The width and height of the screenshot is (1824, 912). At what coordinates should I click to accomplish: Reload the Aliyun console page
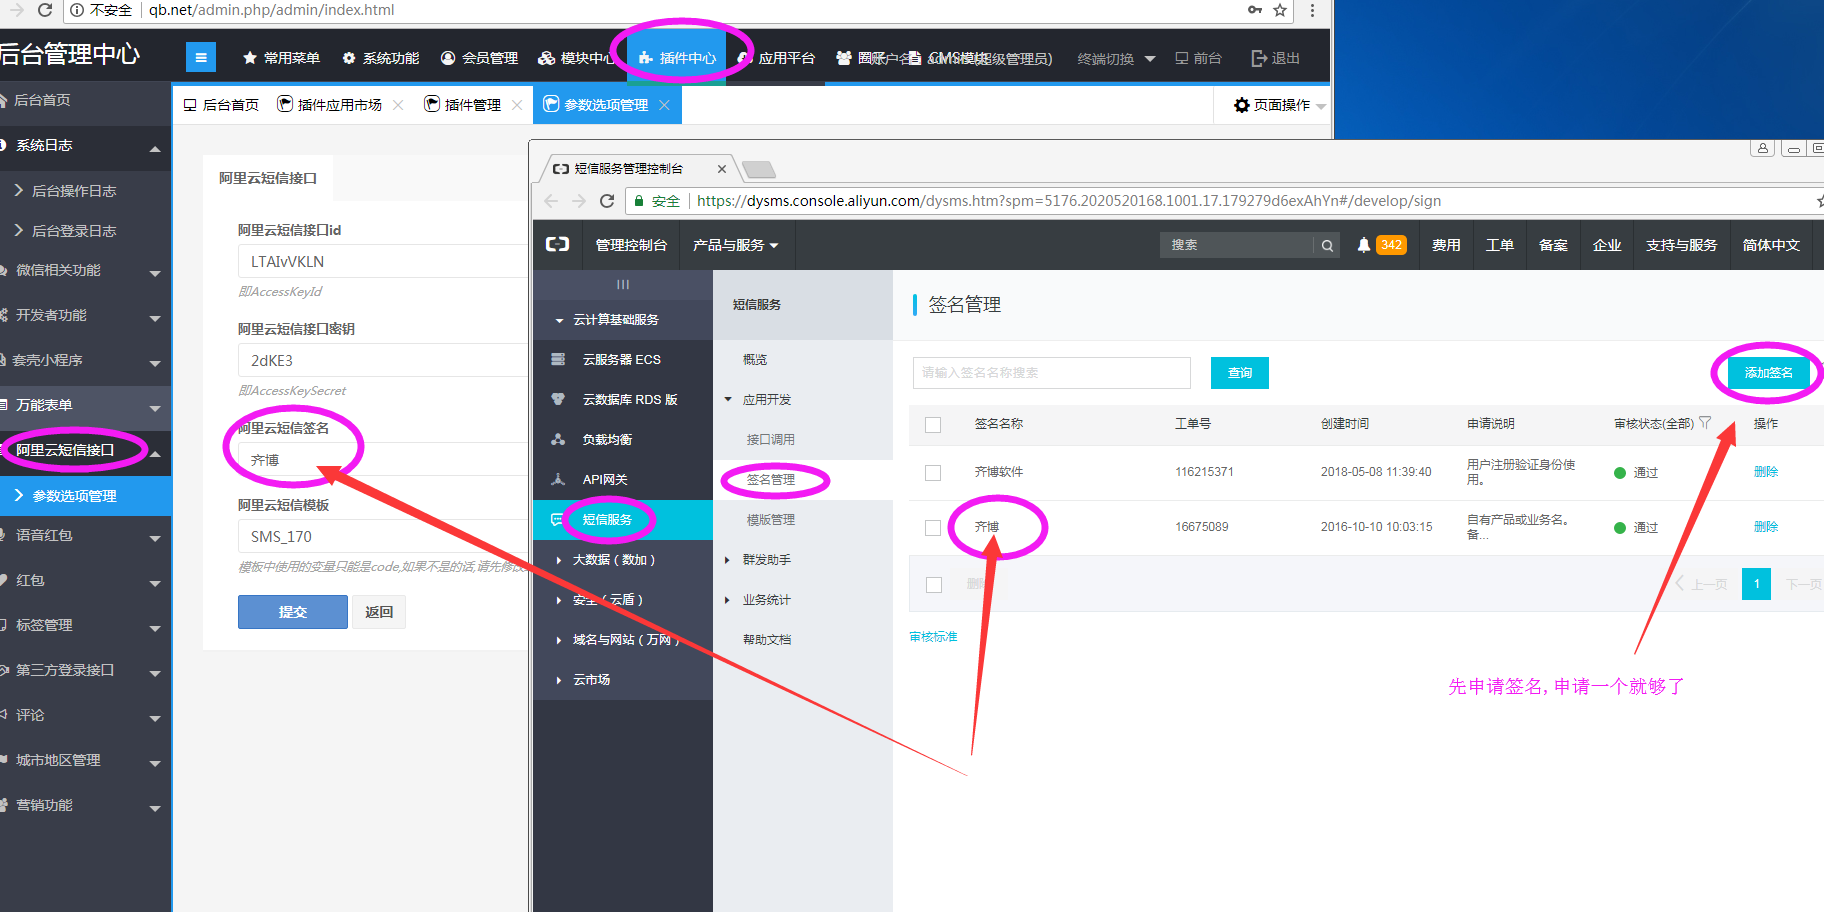606,201
